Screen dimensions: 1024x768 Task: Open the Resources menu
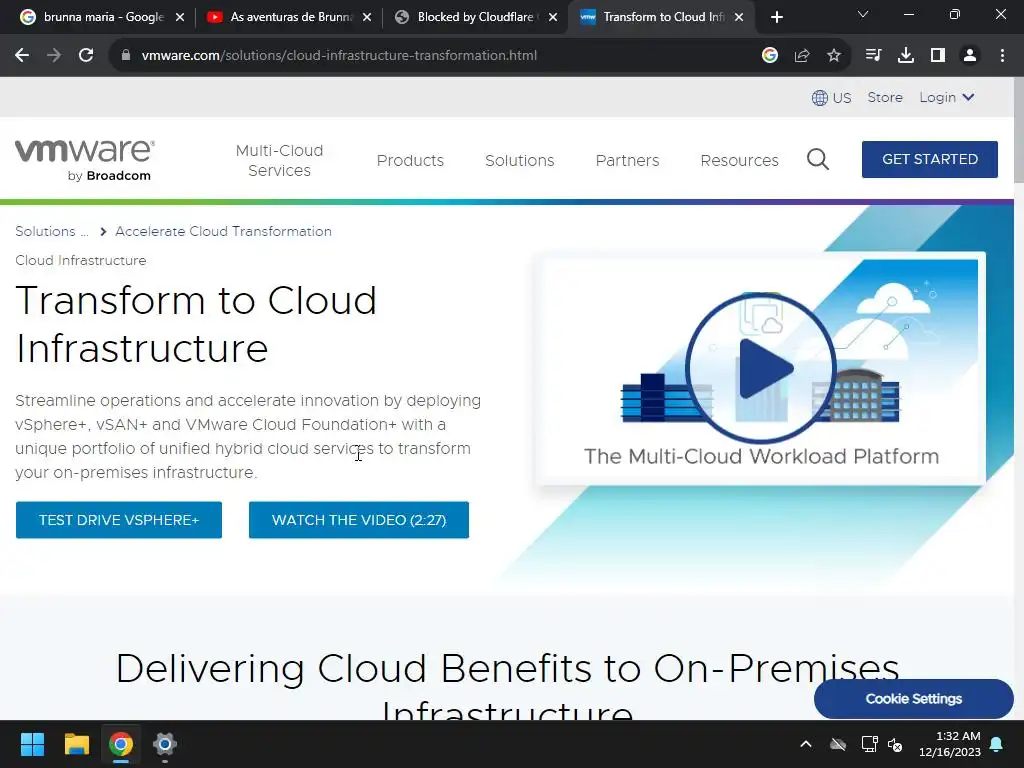tap(739, 161)
